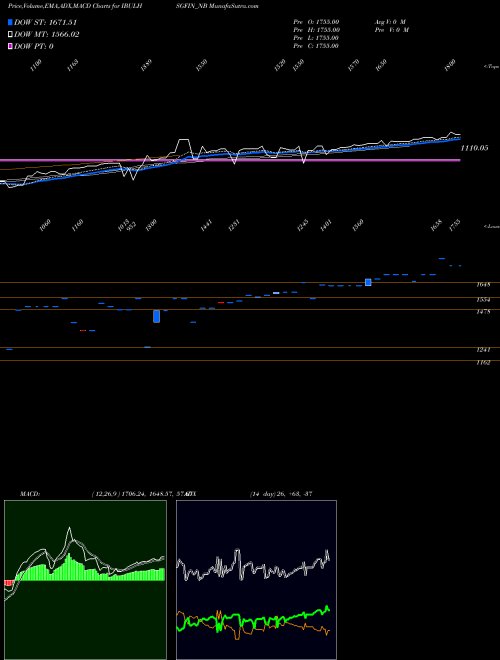
Task: Click the 'DOW ST: 1671.51' label
Action: [x=45, y=23]
